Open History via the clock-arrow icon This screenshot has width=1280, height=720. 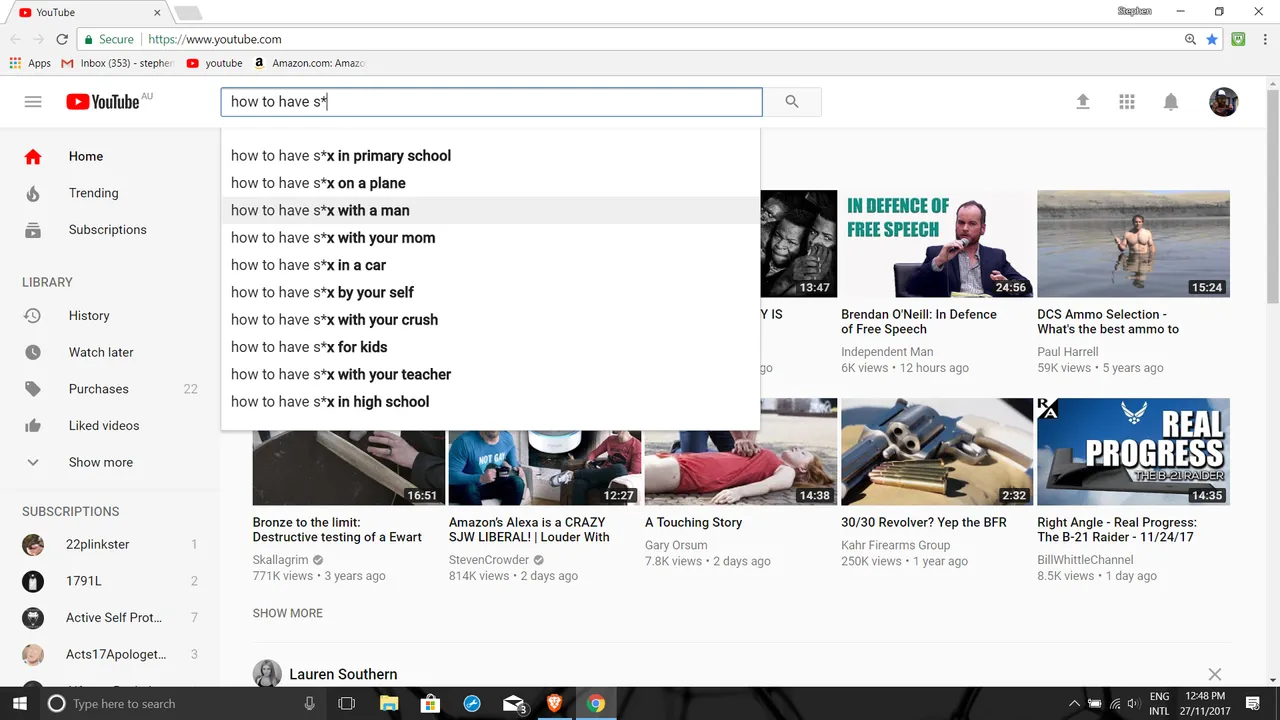point(33,316)
